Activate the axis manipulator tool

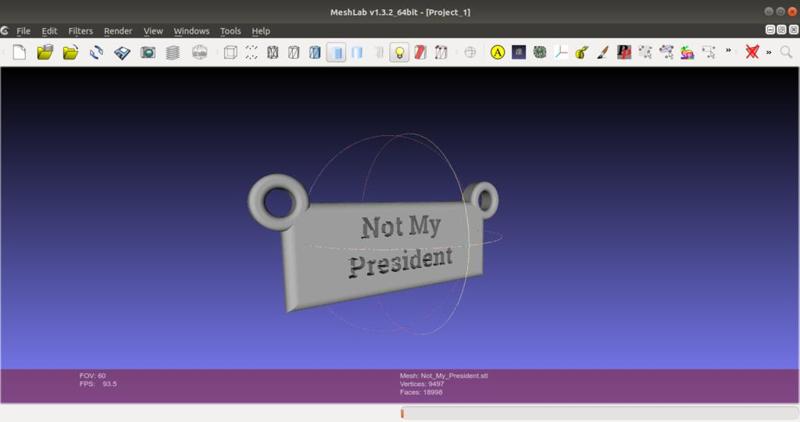click(561, 52)
